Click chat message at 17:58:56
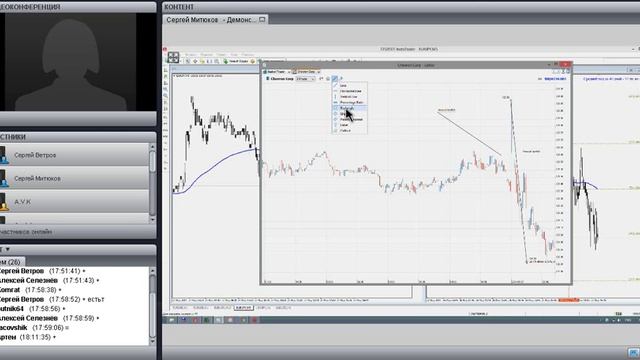The width and height of the screenshot is (640, 360). [x=33, y=309]
